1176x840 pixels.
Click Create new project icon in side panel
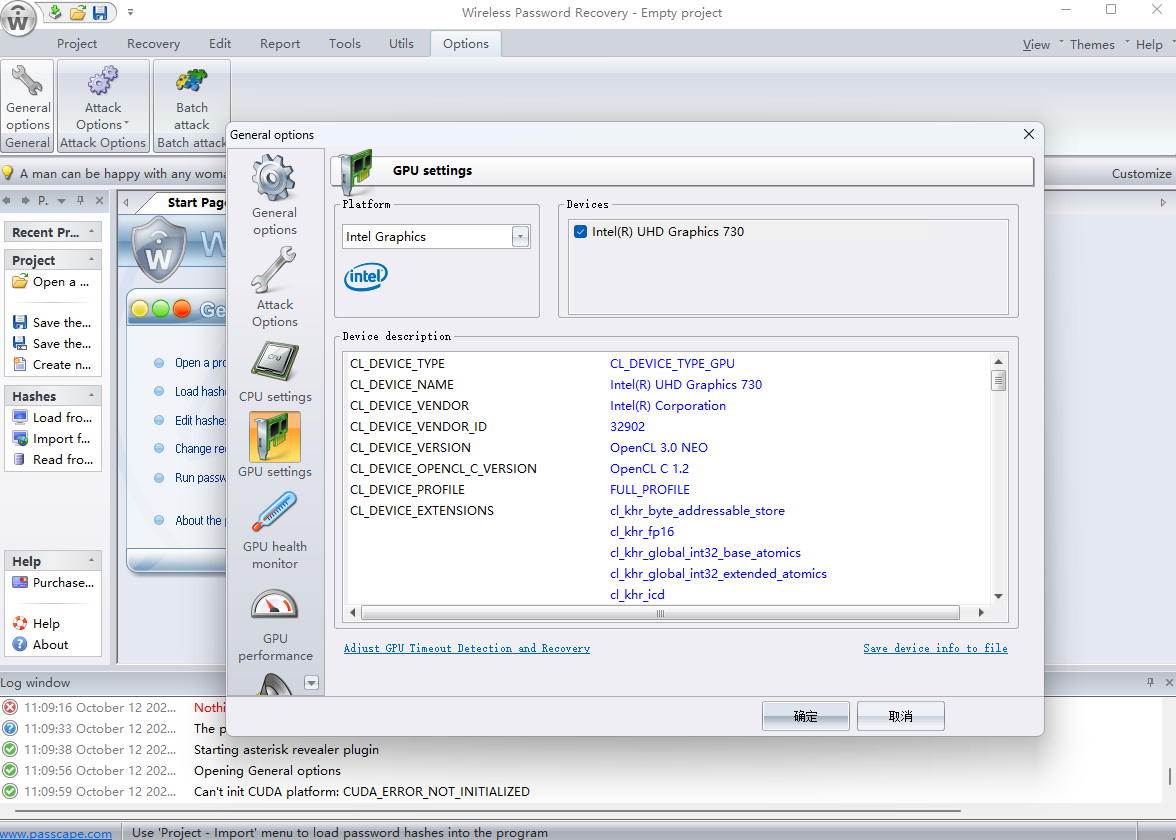pos(20,364)
